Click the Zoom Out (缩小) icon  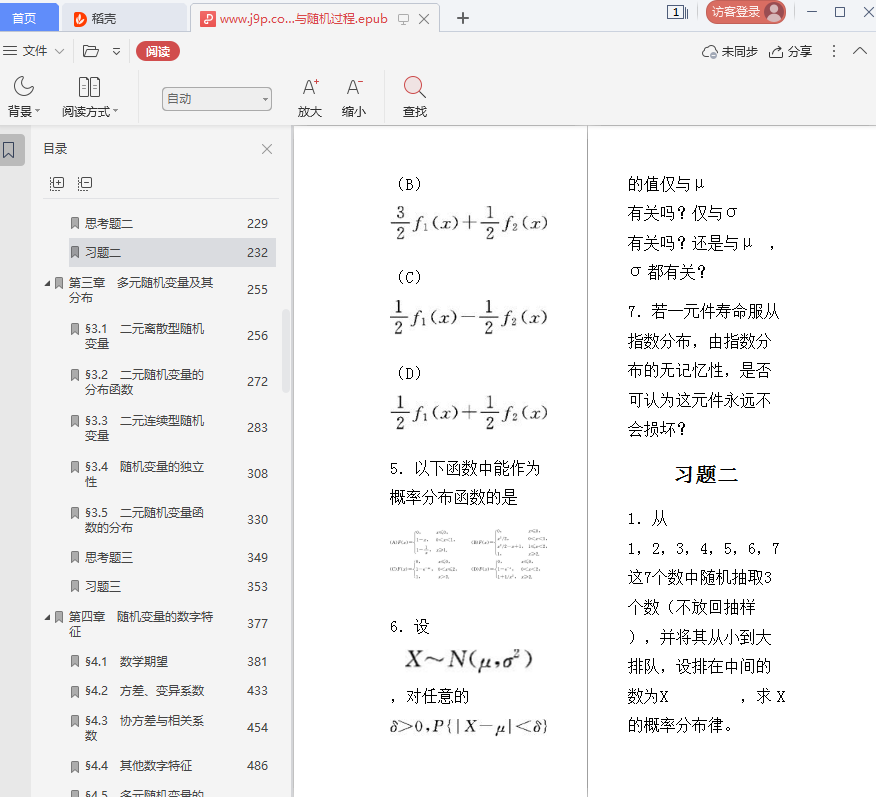click(354, 88)
